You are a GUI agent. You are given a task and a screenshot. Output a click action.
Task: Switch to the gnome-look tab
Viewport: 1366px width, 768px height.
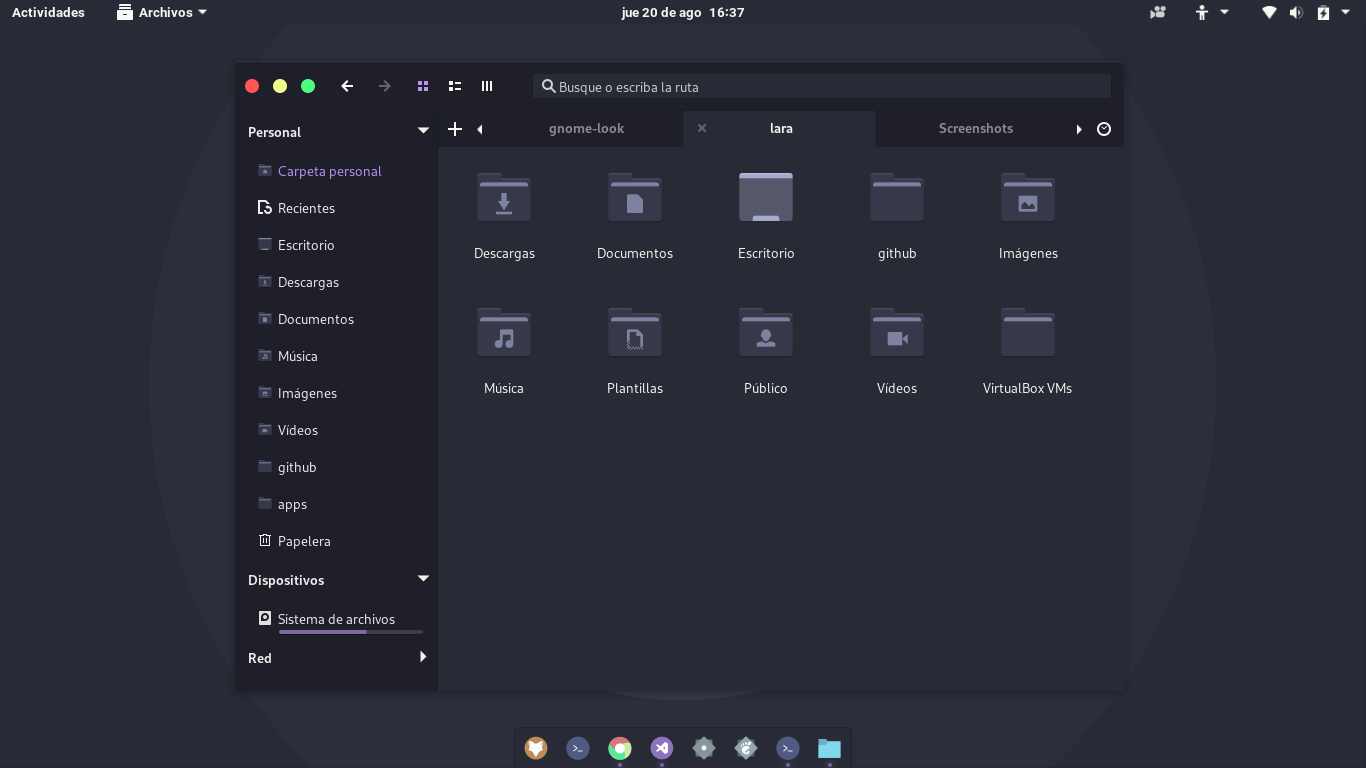pyautogui.click(x=586, y=128)
